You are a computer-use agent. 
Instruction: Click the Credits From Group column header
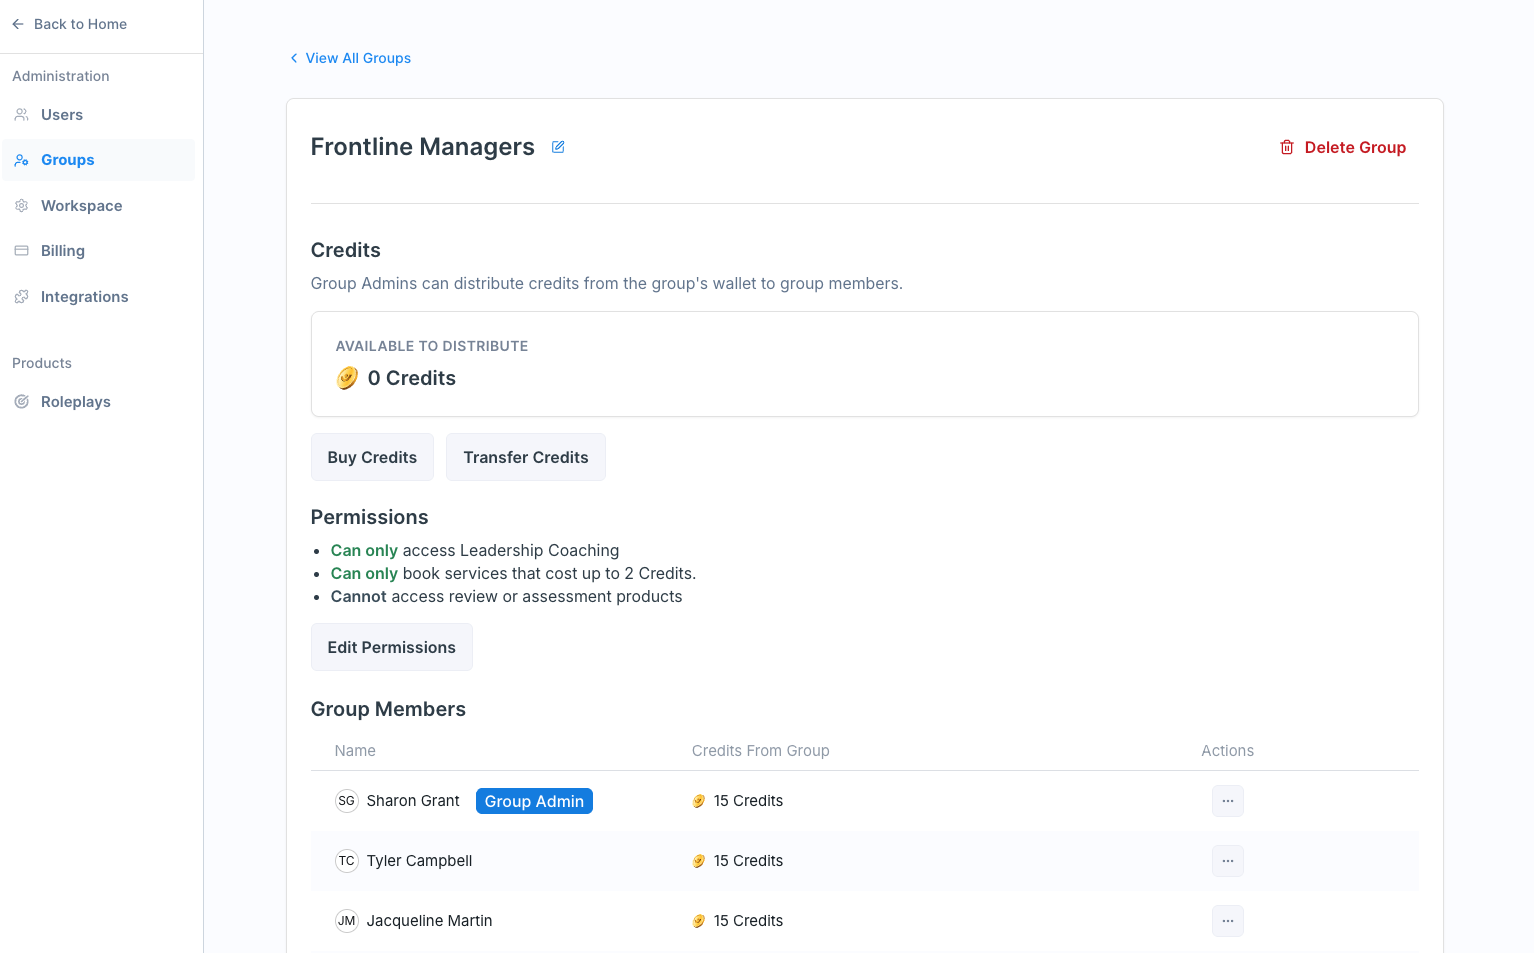761,751
